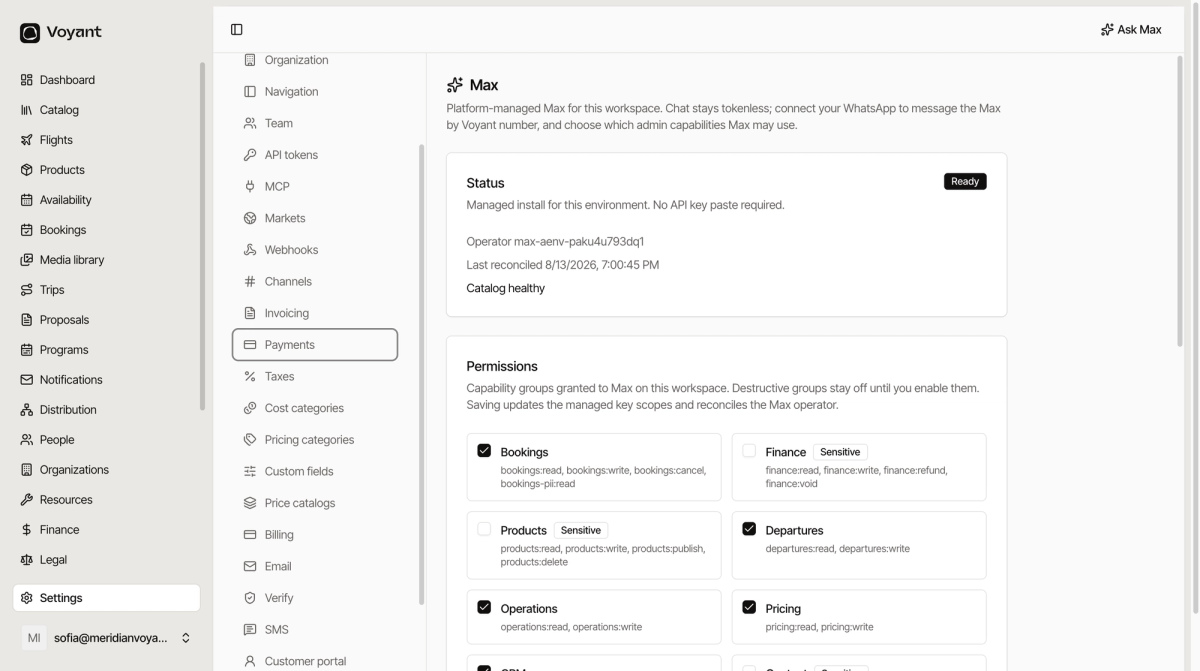Open Organization settings
This screenshot has height=671, width=1200.
(315, 60)
